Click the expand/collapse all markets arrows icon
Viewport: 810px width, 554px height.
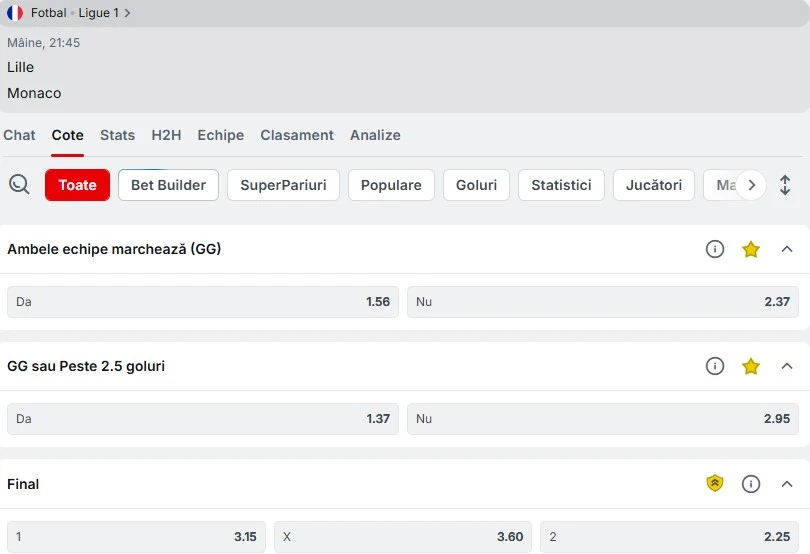tap(785, 184)
